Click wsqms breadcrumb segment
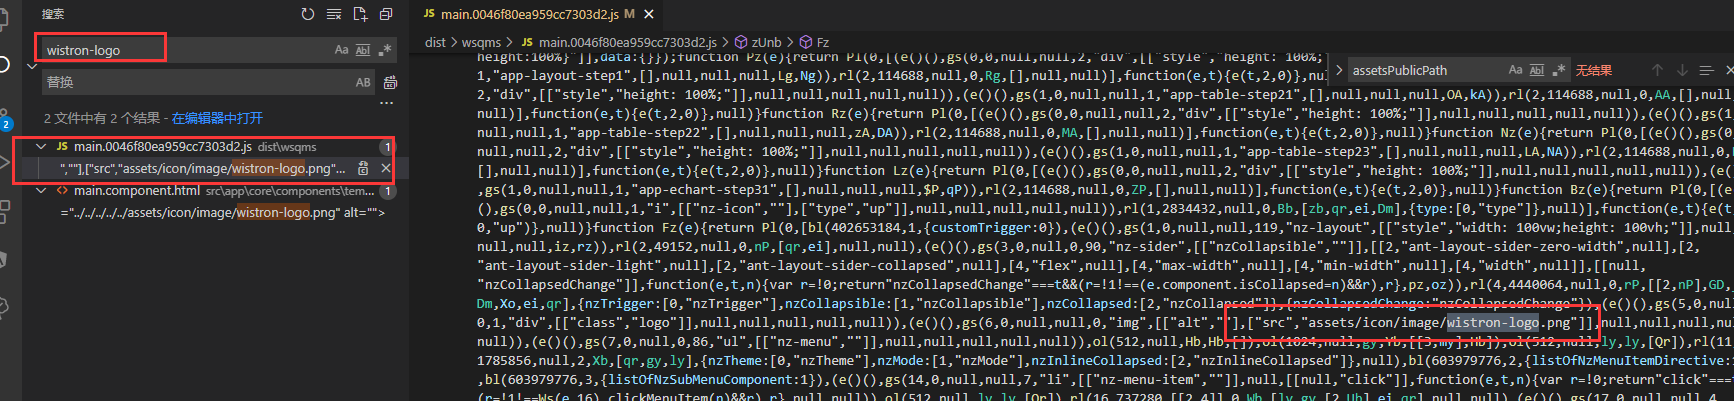This screenshot has height=401, width=1734. (x=482, y=42)
